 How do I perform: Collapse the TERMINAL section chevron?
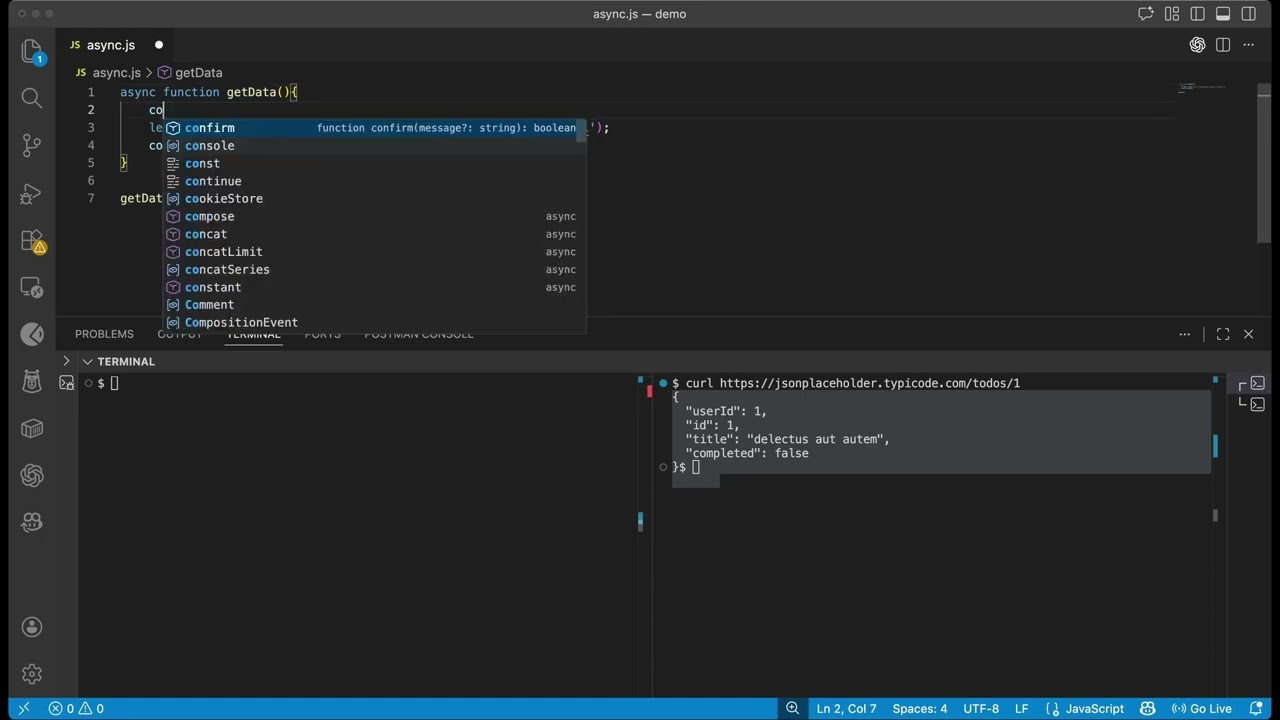[88, 362]
